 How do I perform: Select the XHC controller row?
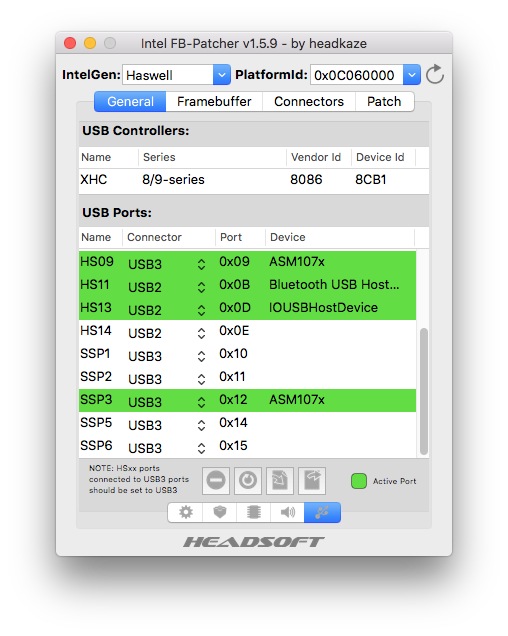click(x=254, y=180)
